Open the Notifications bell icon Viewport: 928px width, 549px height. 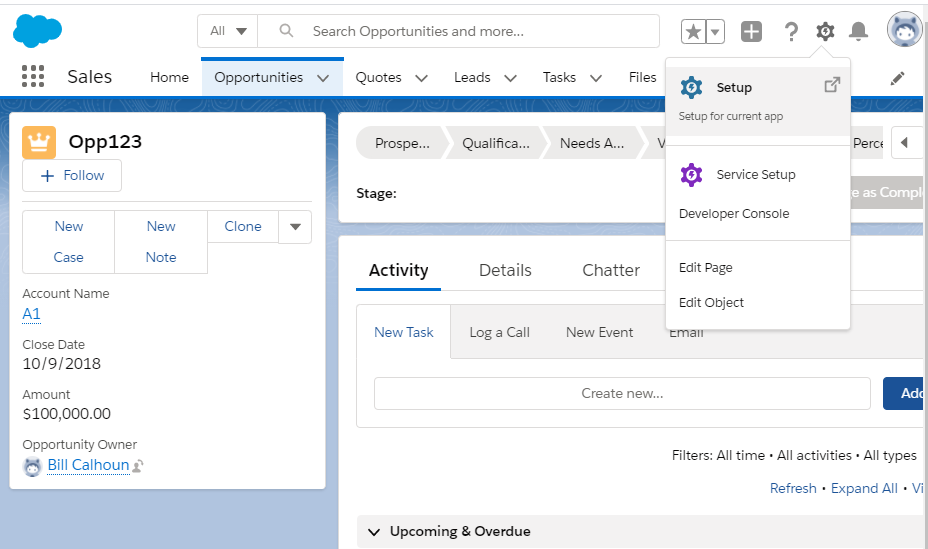click(x=858, y=31)
